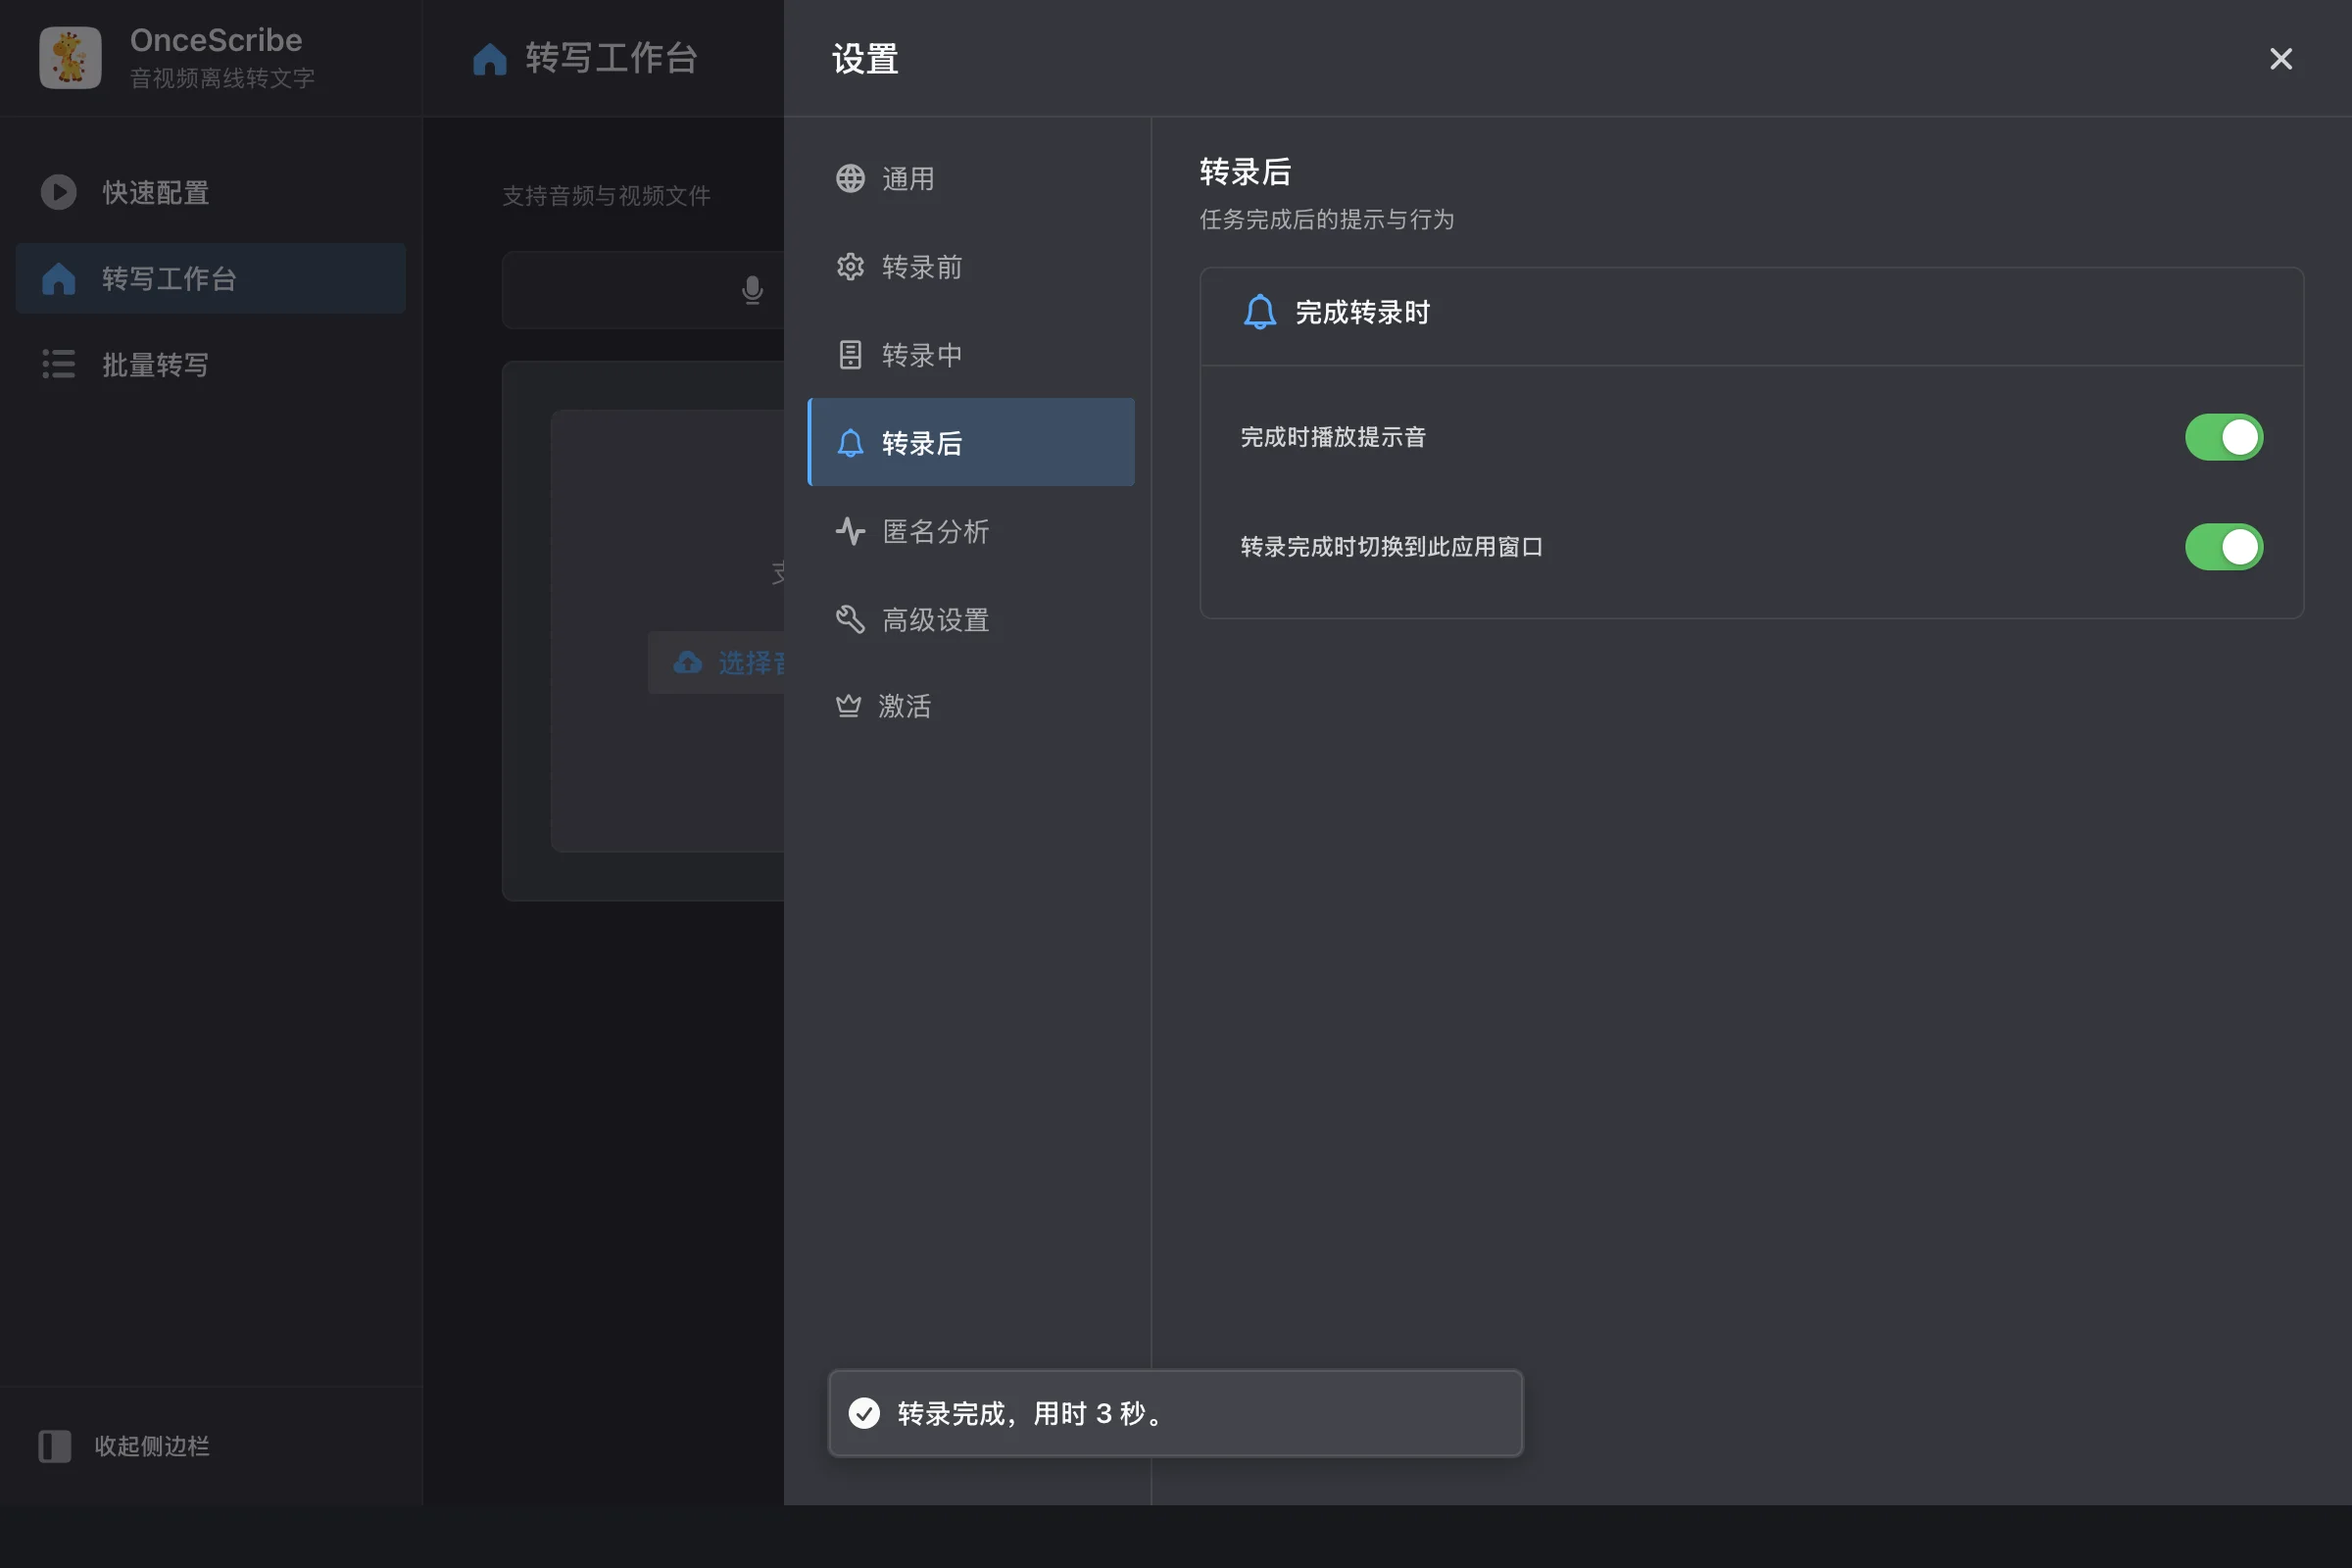This screenshot has width=2352, height=1568.
Task: Switch to the 转录前 settings tab
Action: click(x=971, y=267)
